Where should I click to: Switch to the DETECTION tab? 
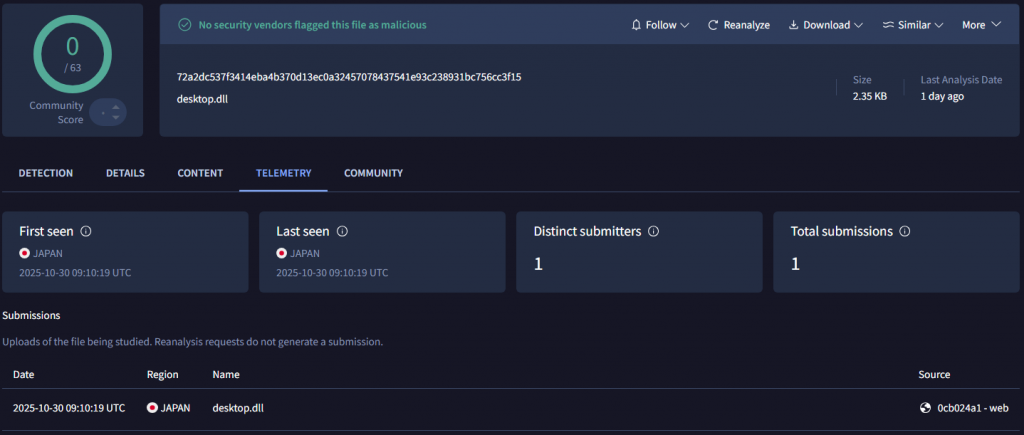pos(46,173)
